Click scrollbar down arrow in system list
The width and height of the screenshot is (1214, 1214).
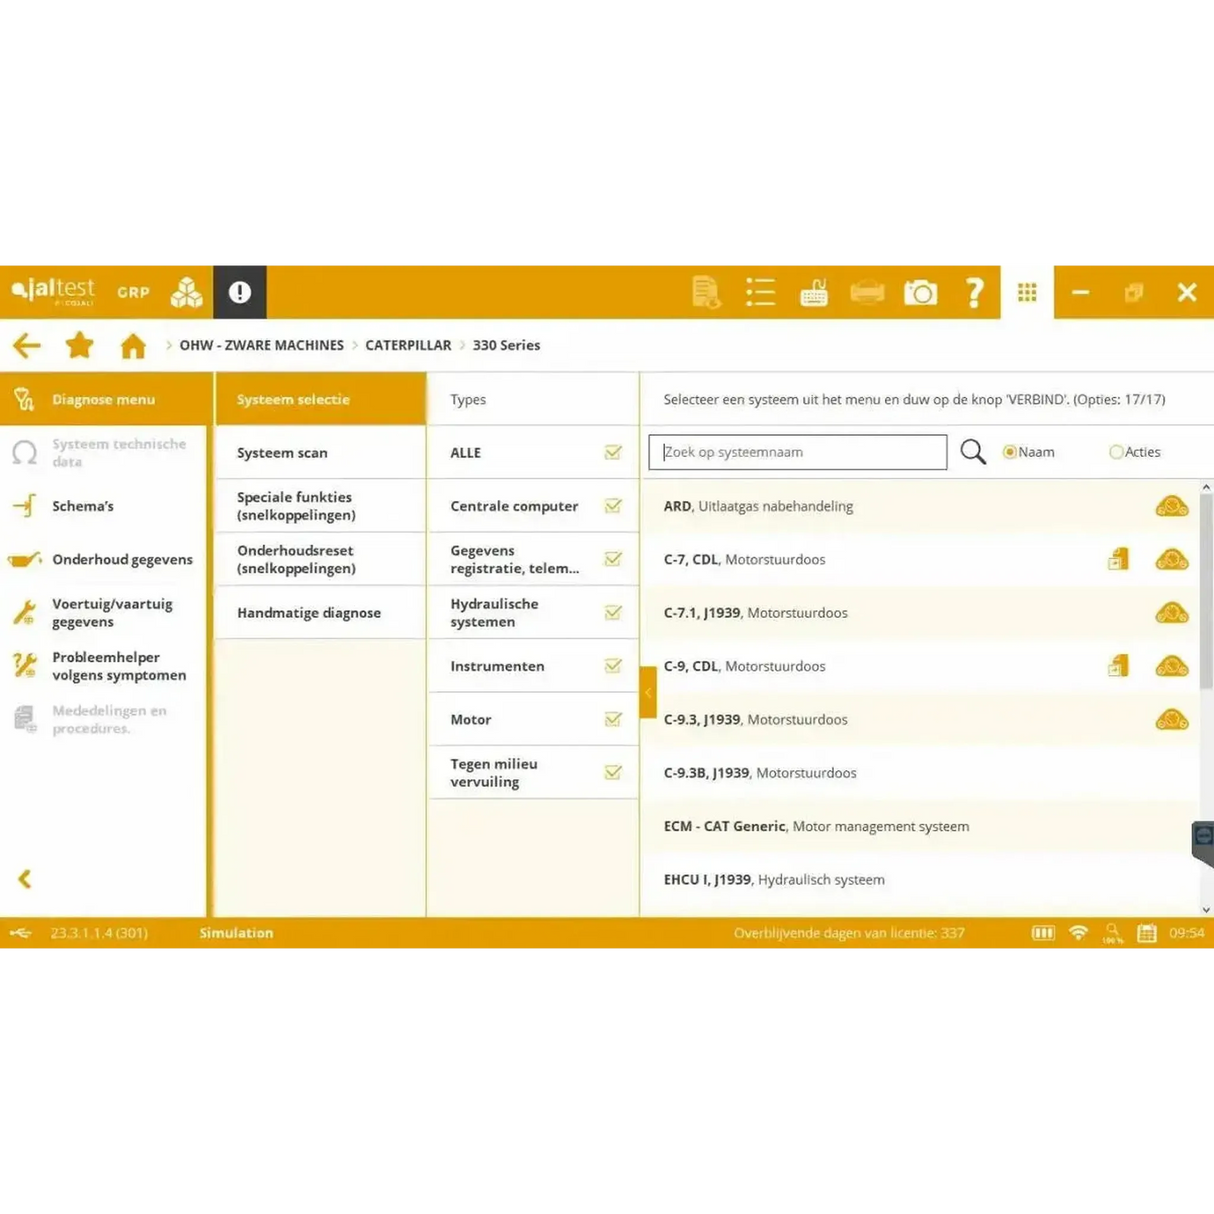[1206, 909]
